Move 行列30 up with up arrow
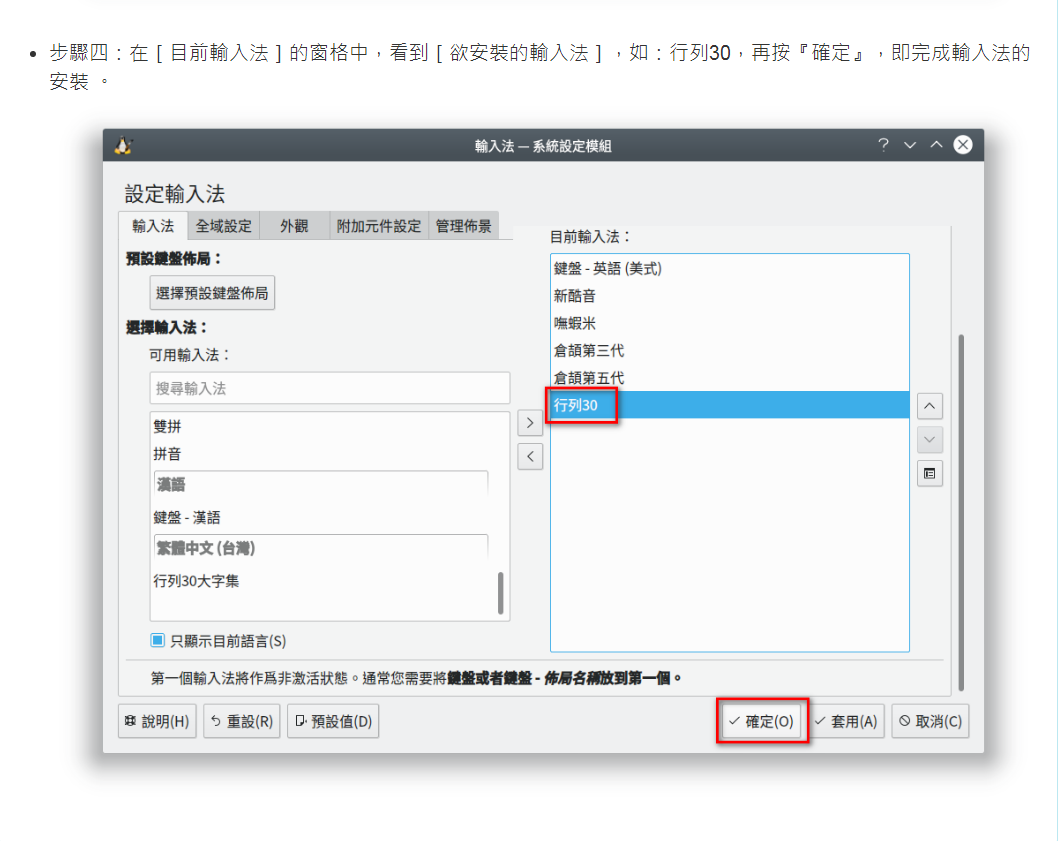Viewport: 1060px width, 841px height. click(930, 406)
